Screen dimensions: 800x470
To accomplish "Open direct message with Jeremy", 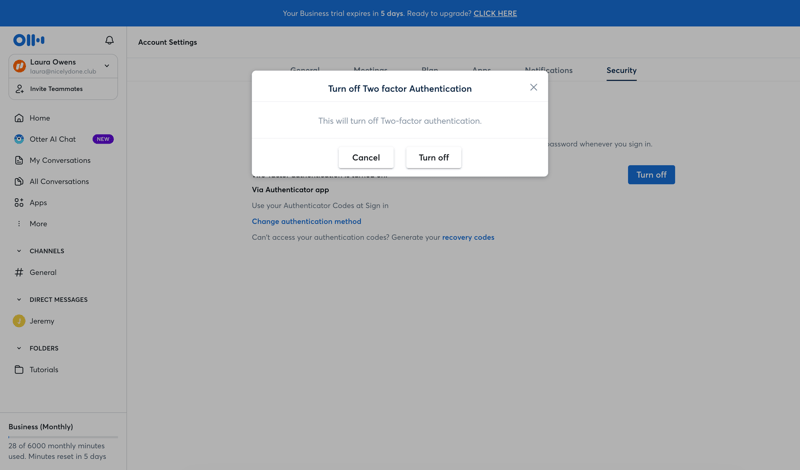I will [42, 321].
